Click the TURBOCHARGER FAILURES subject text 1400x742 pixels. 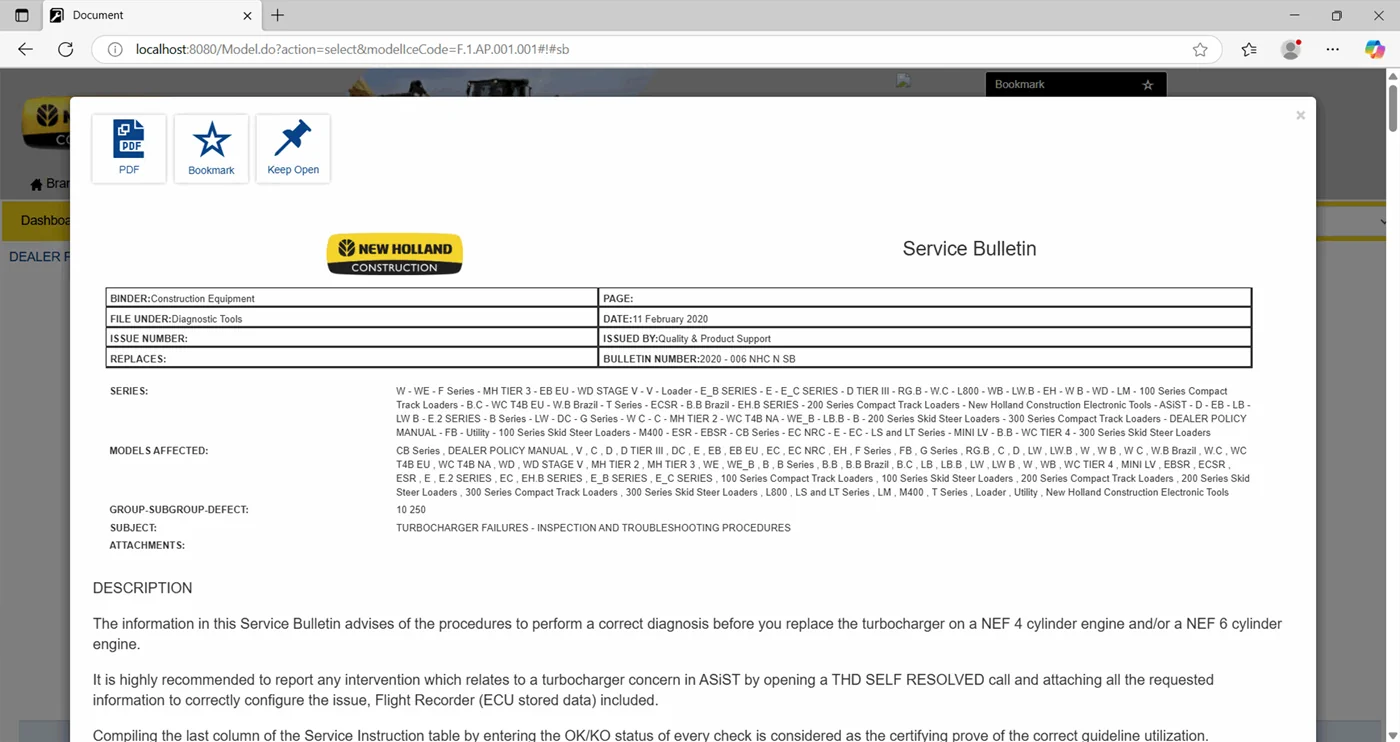593,528
